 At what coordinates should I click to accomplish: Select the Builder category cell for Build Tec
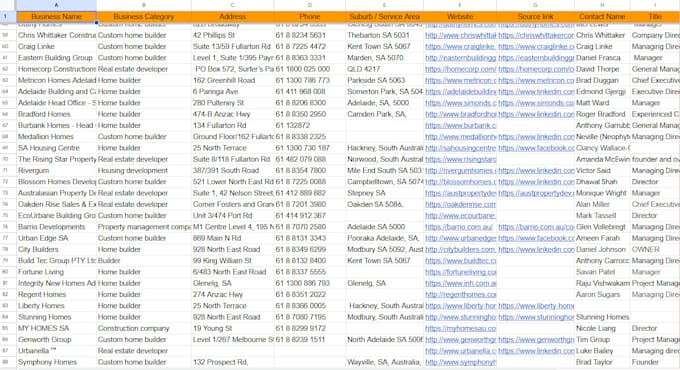144,261
